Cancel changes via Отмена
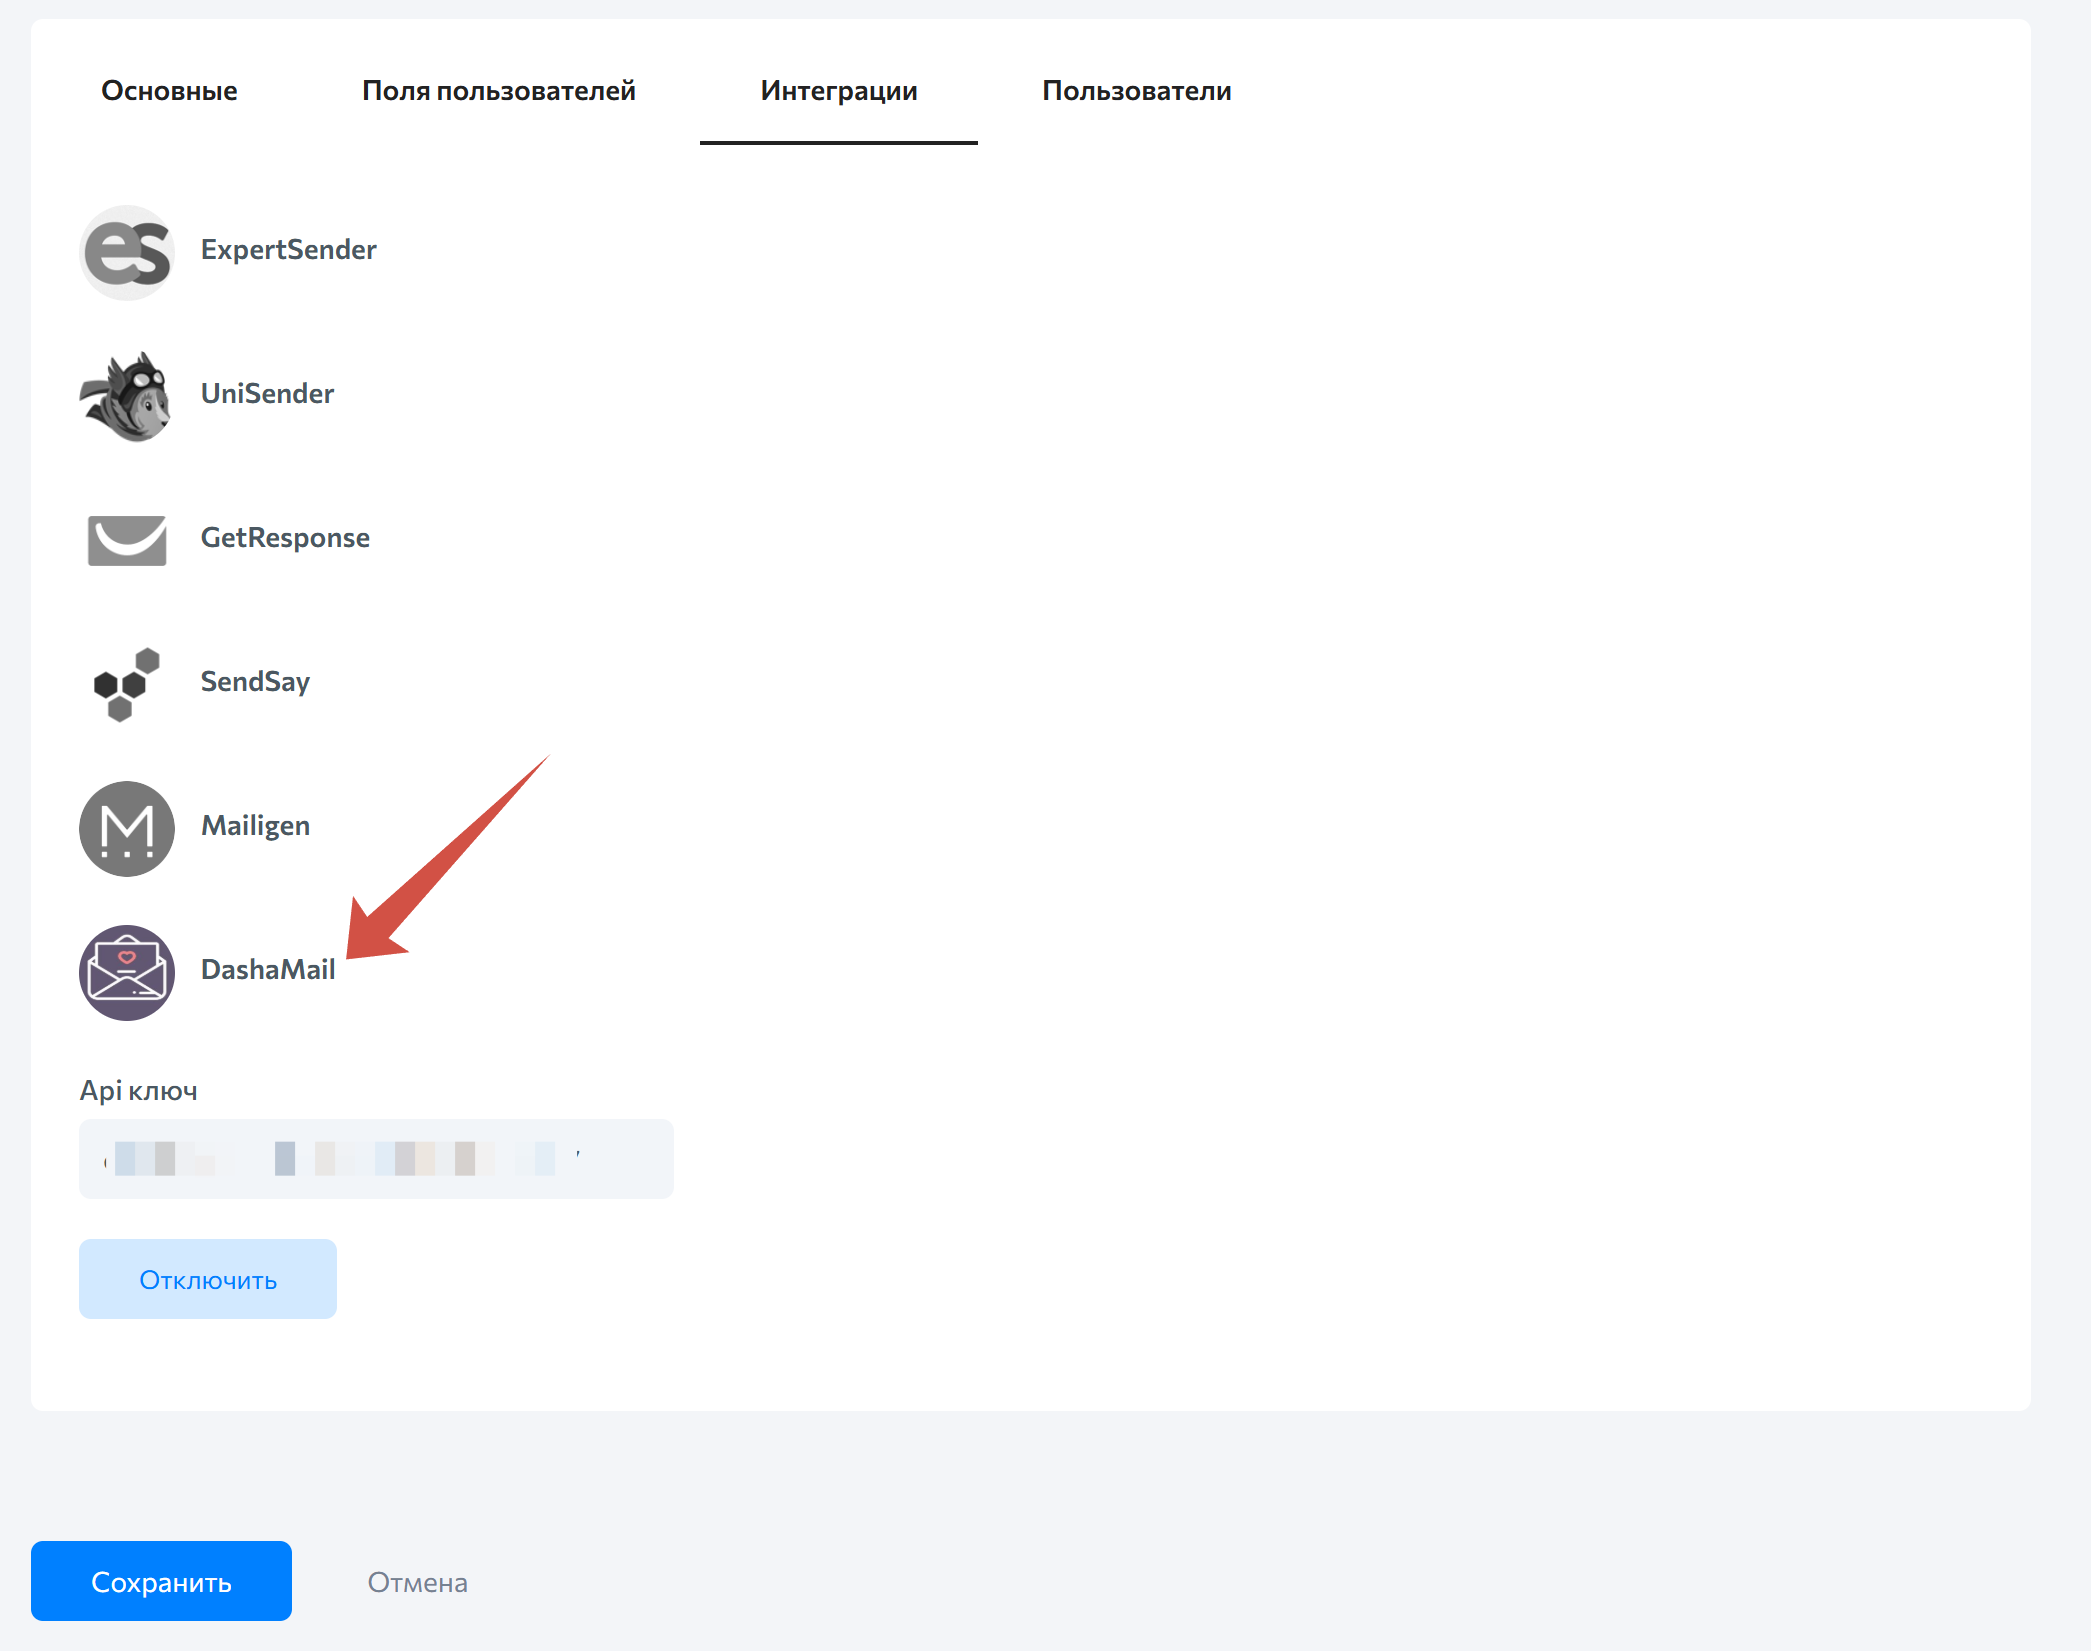The image size is (2091, 1651). [418, 1582]
